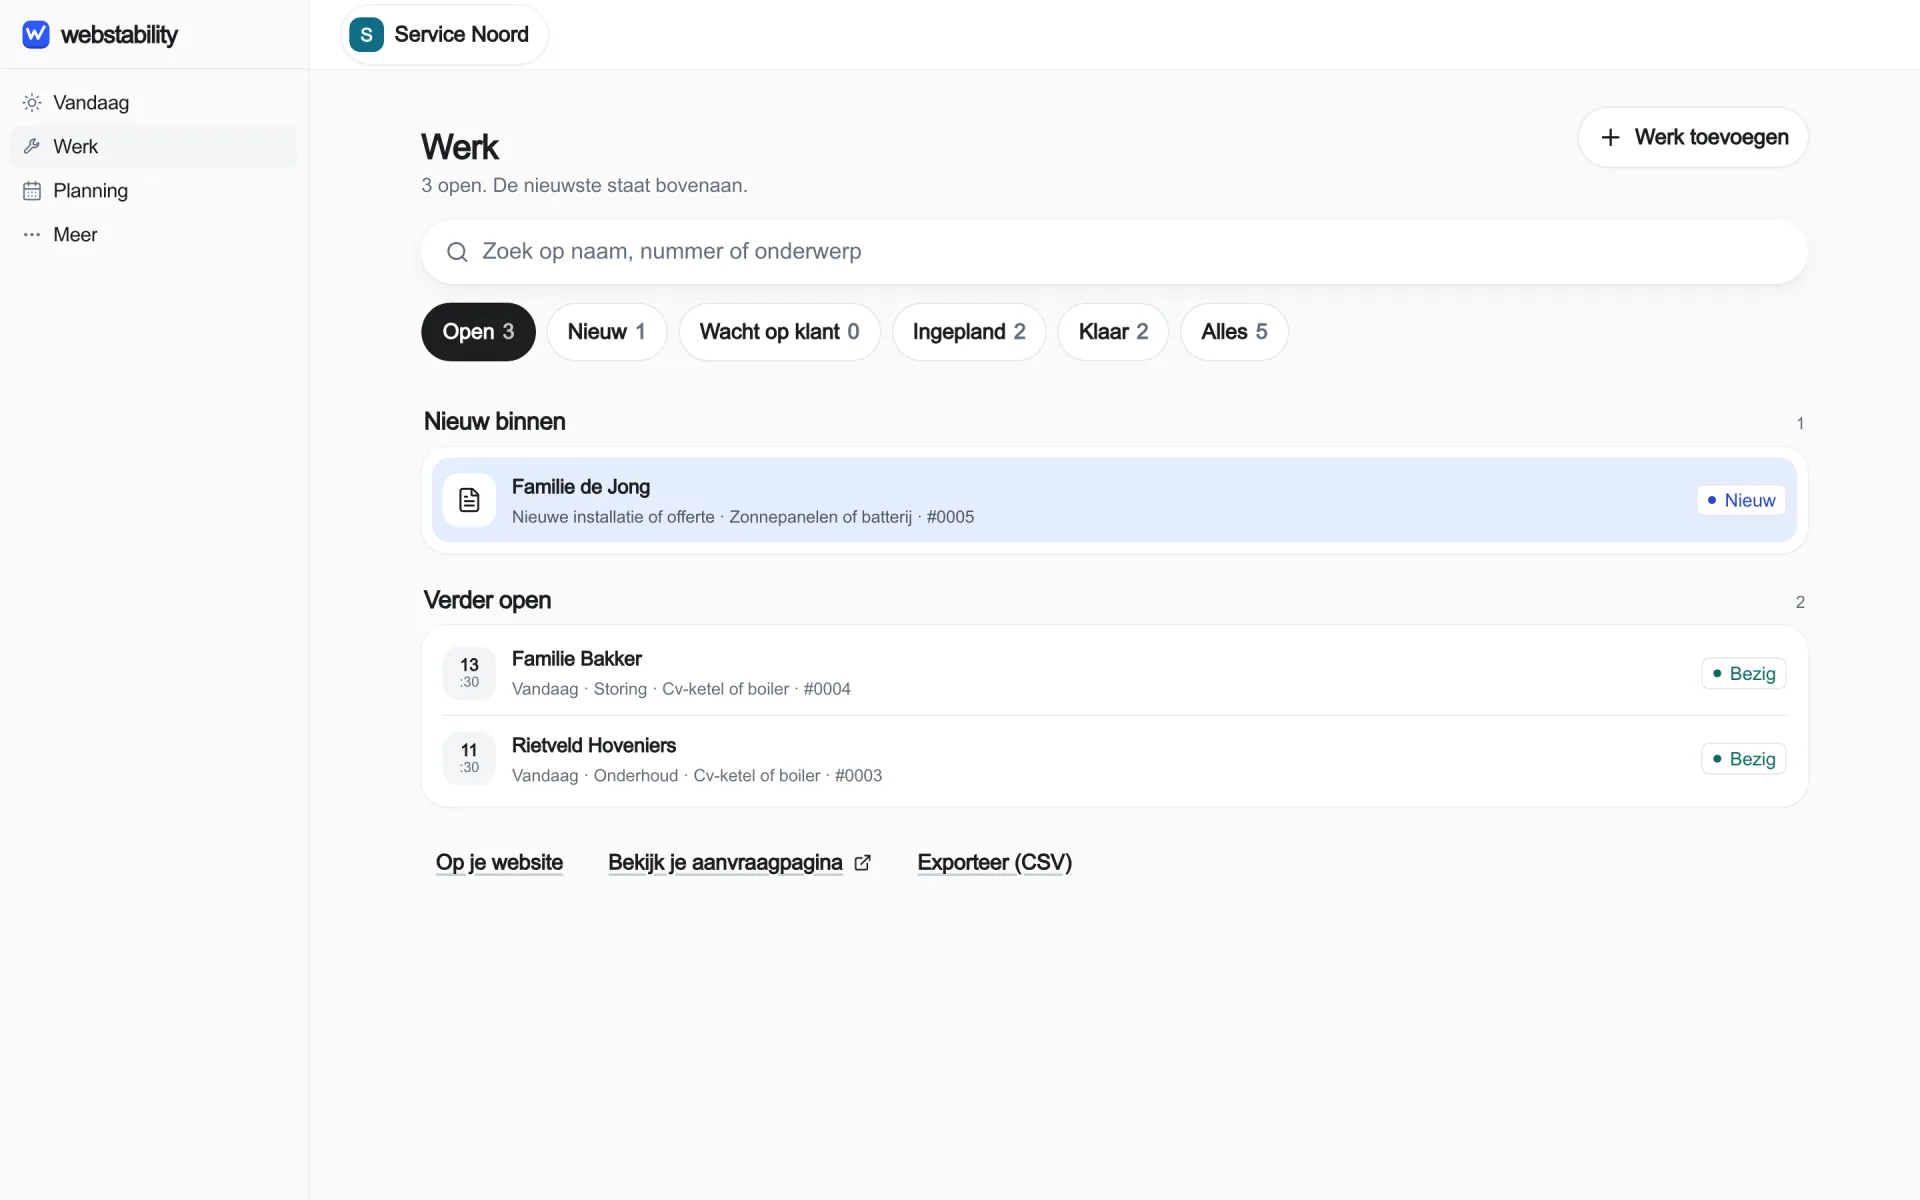This screenshot has height=1200, width=1920.
Task: Click the webstability logo icon
Action: click(x=35, y=34)
